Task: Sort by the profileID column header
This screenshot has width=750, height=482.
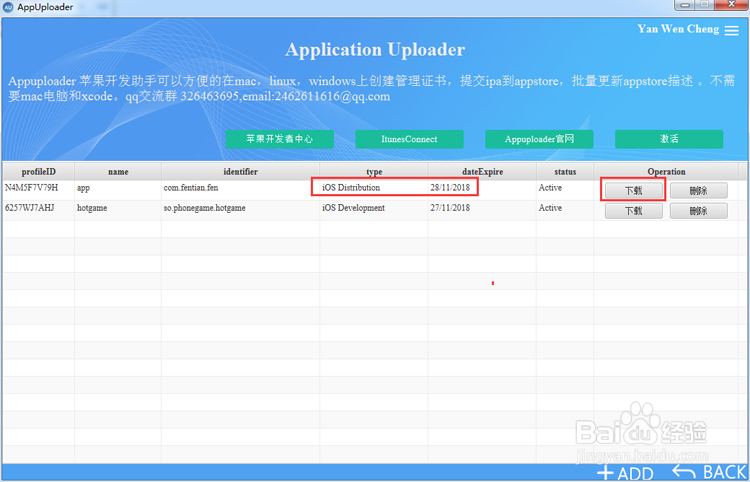Action: coord(38,172)
